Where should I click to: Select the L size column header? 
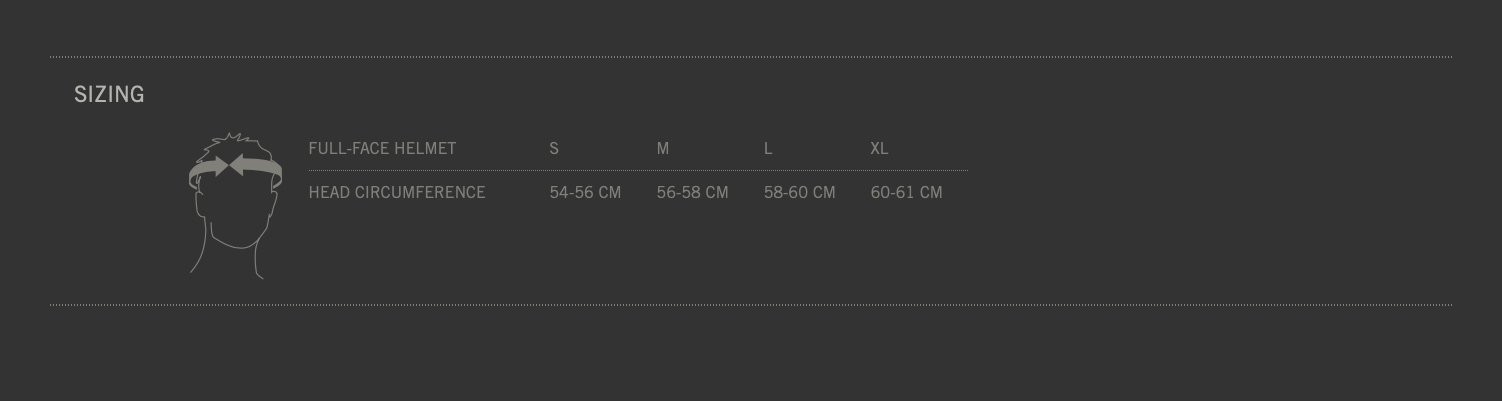(768, 148)
